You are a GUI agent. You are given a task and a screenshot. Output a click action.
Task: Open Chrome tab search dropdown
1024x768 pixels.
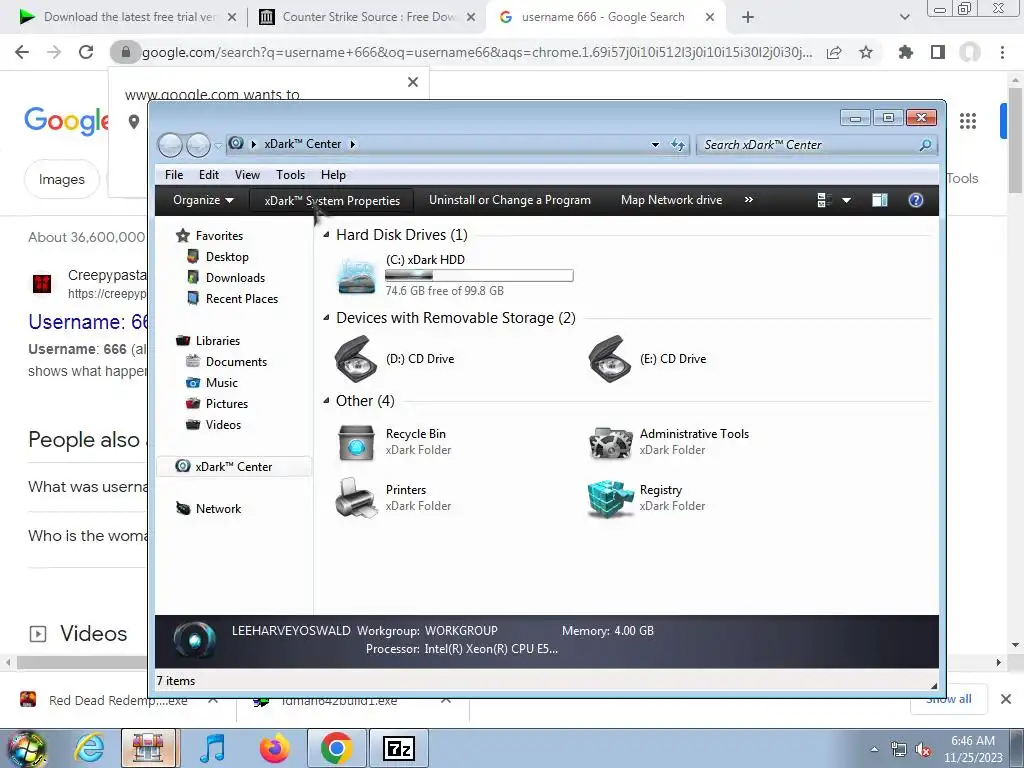904,17
